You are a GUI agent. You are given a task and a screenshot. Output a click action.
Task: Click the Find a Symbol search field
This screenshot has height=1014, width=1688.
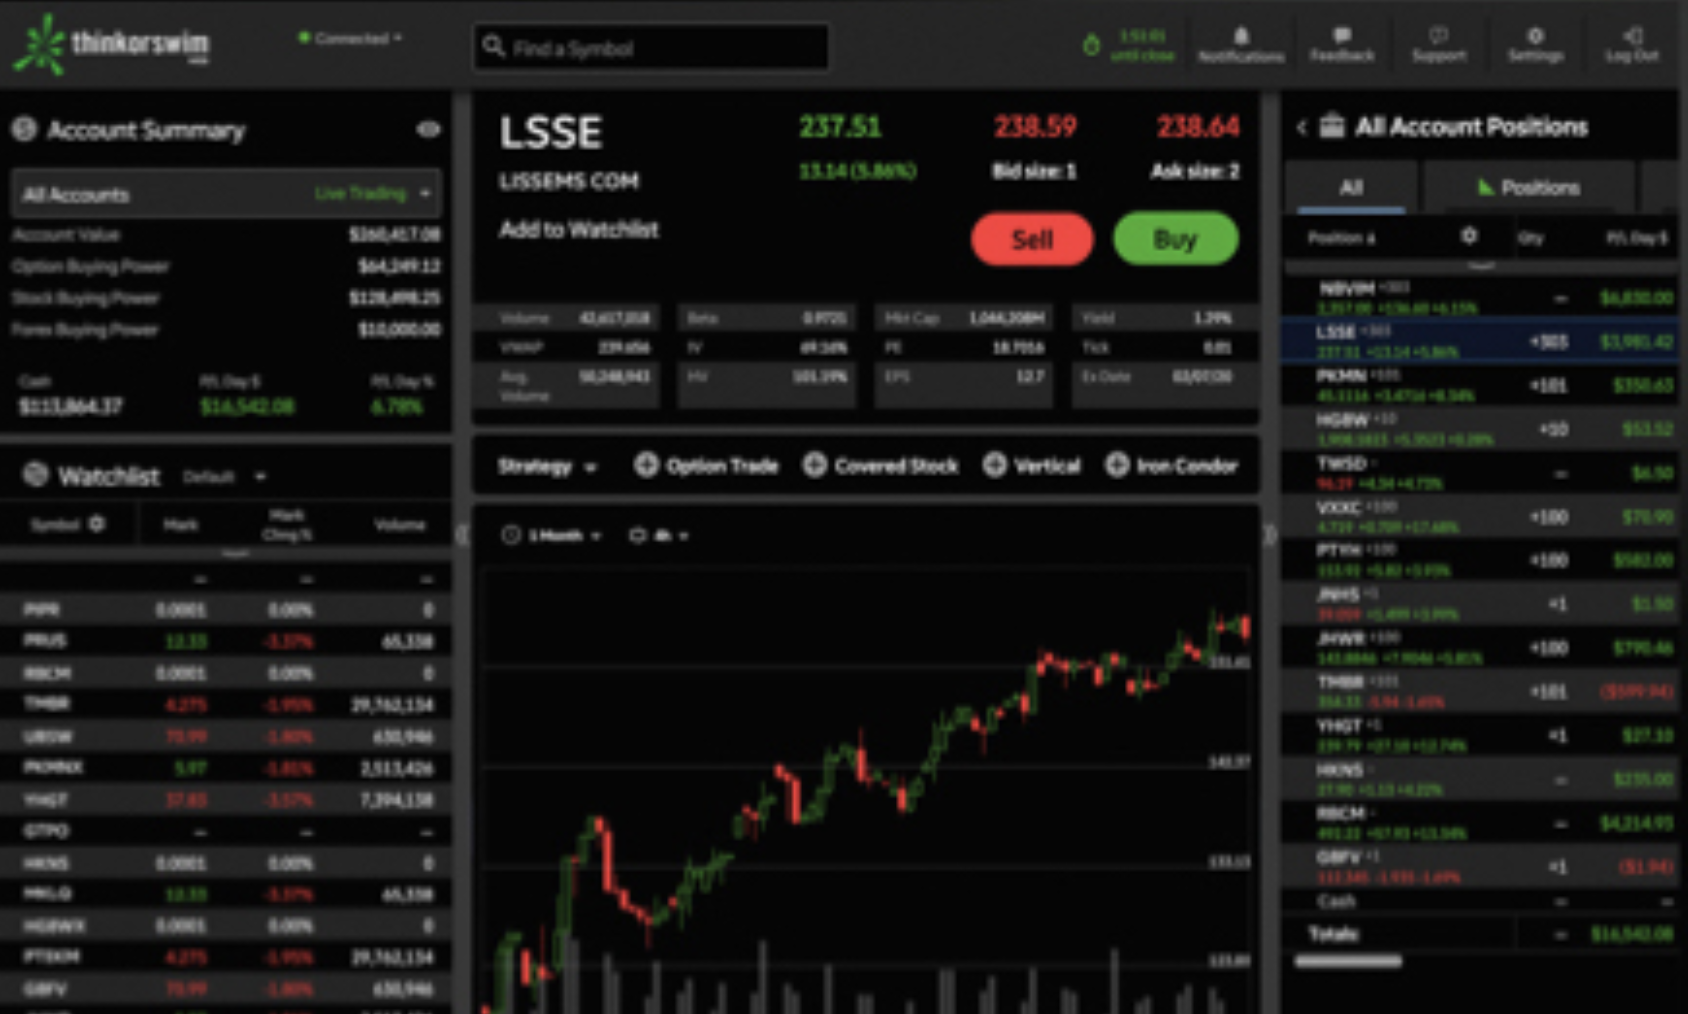click(649, 46)
